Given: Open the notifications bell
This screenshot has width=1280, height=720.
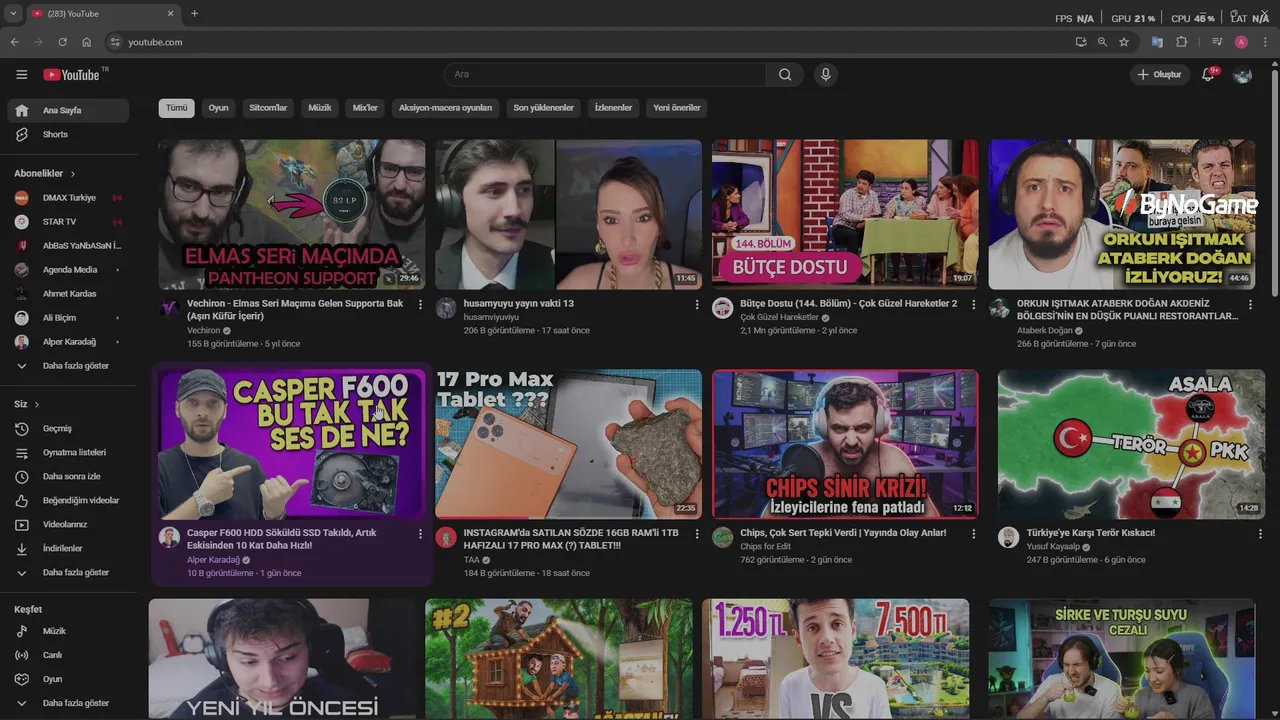Looking at the screenshot, I should coord(1208,75).
